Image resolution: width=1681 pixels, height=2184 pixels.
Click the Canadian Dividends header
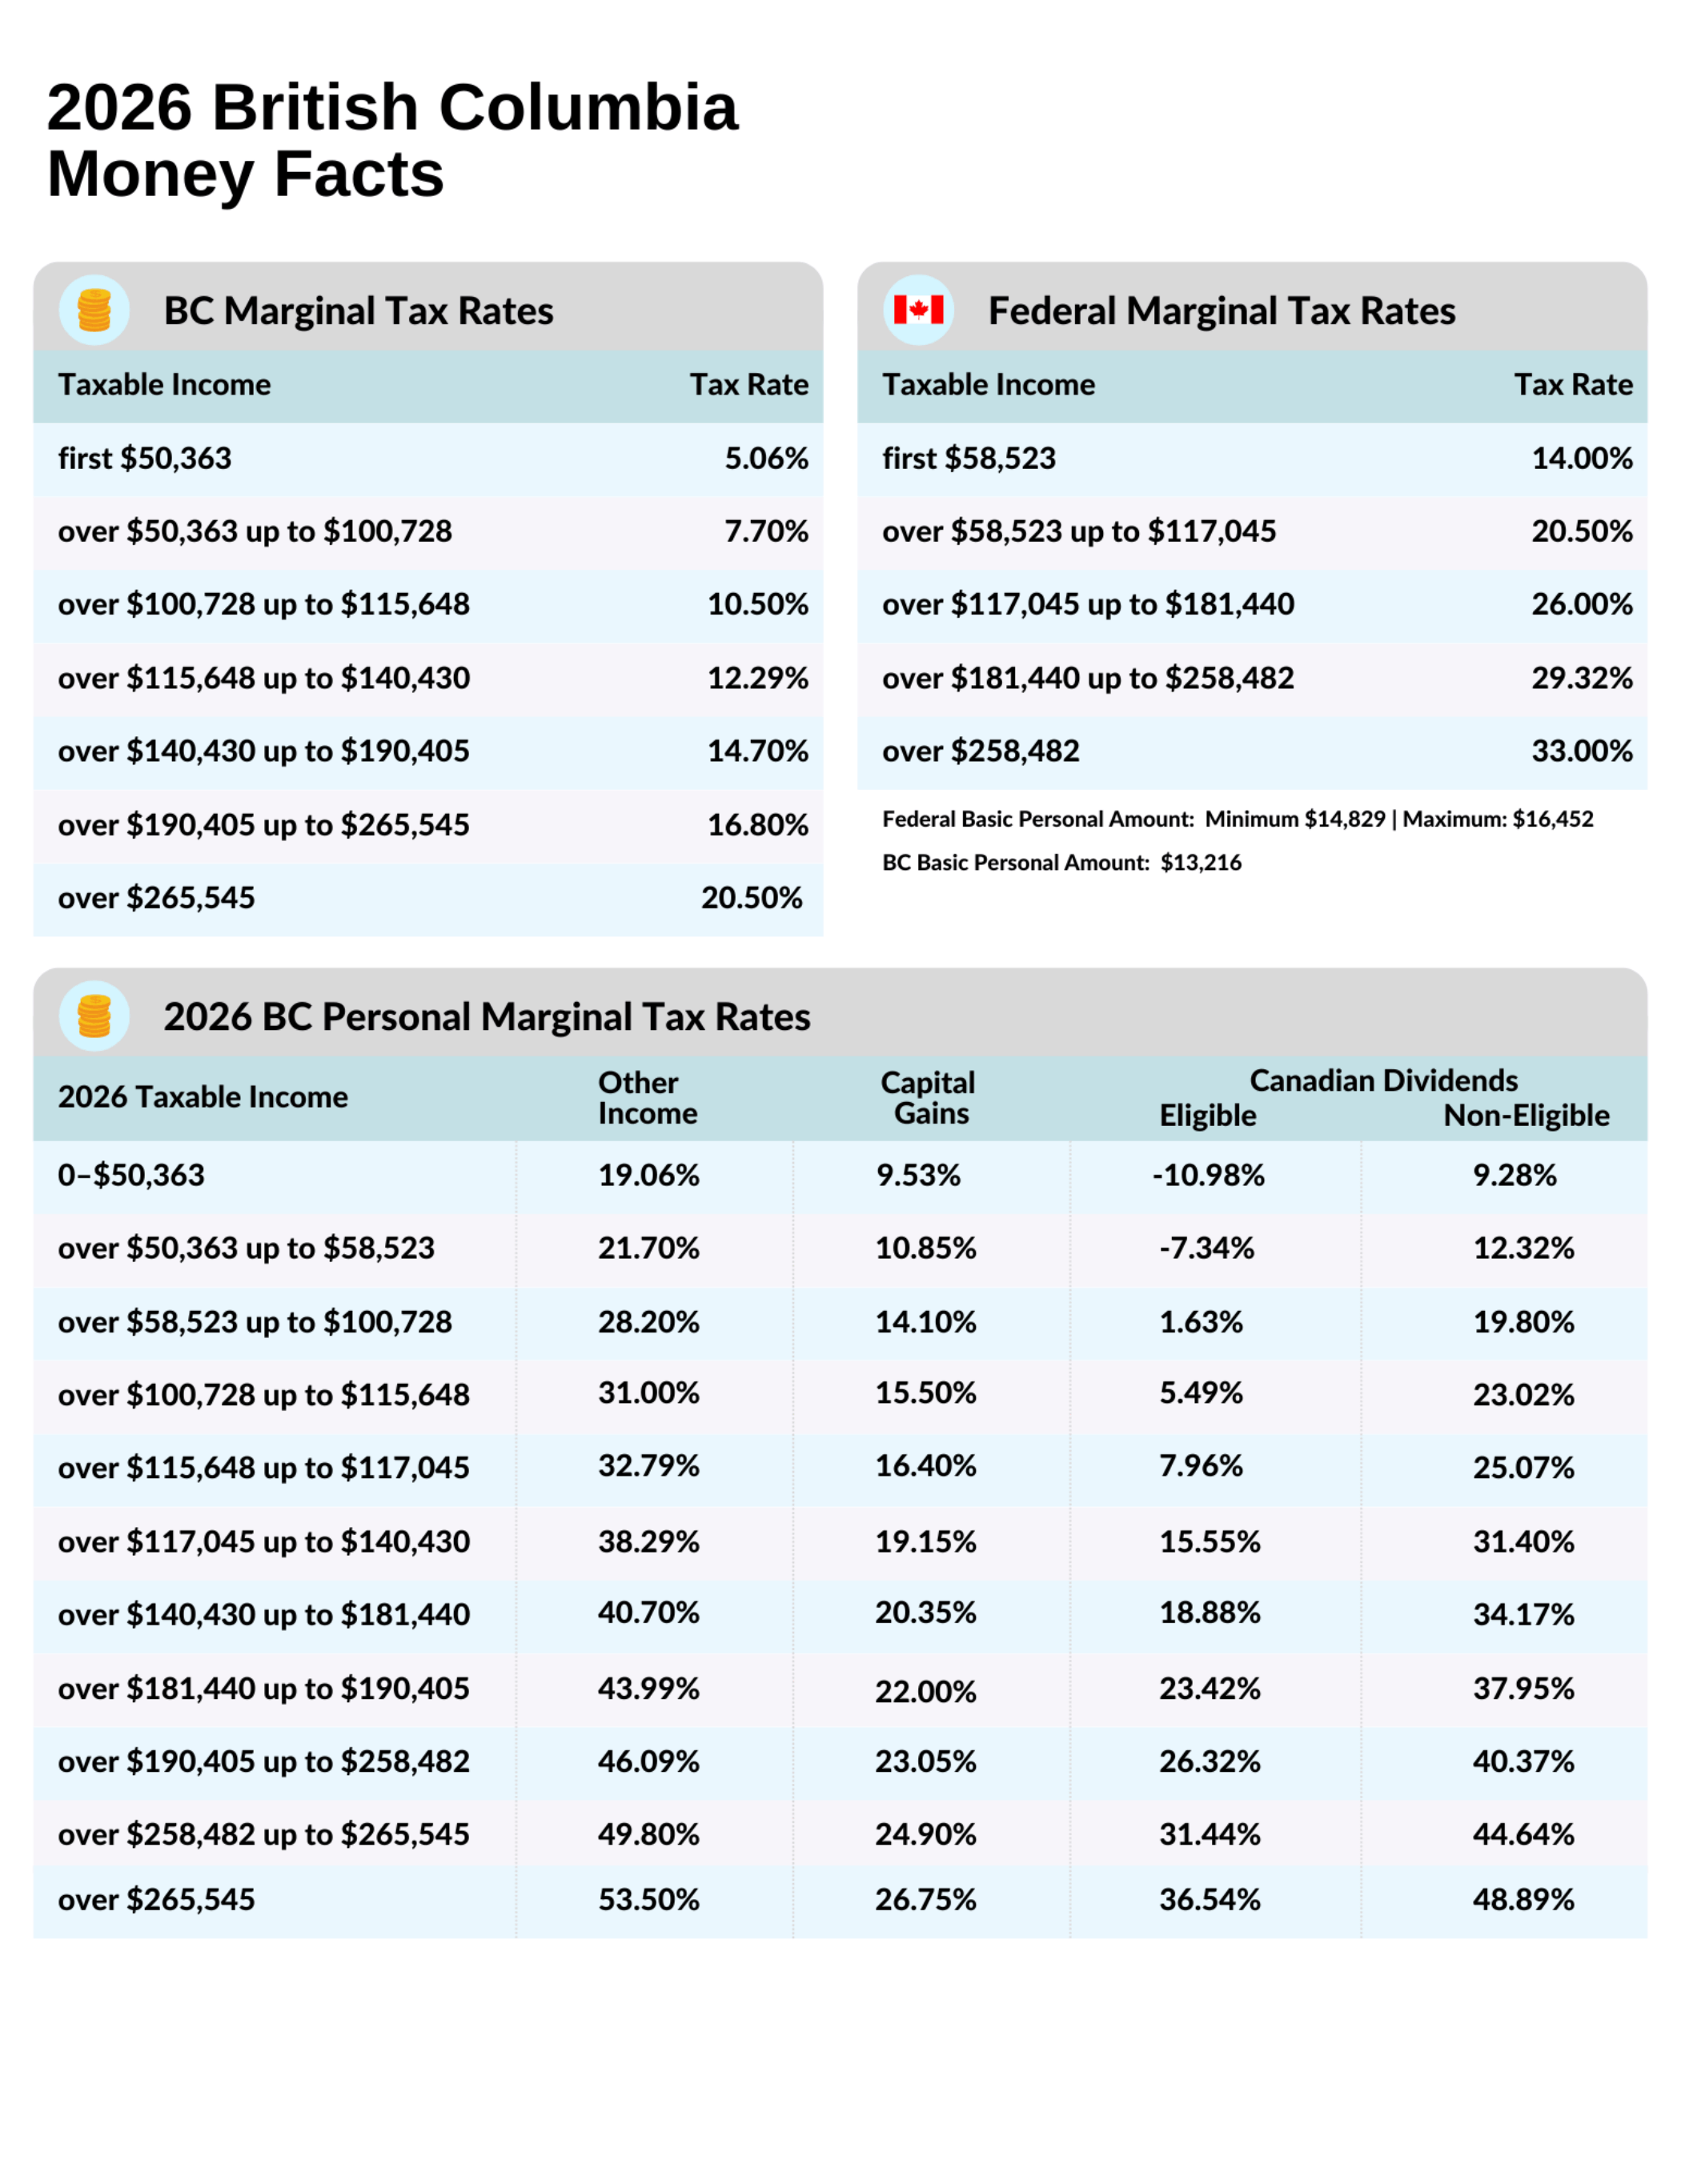coord(1383,1080)
